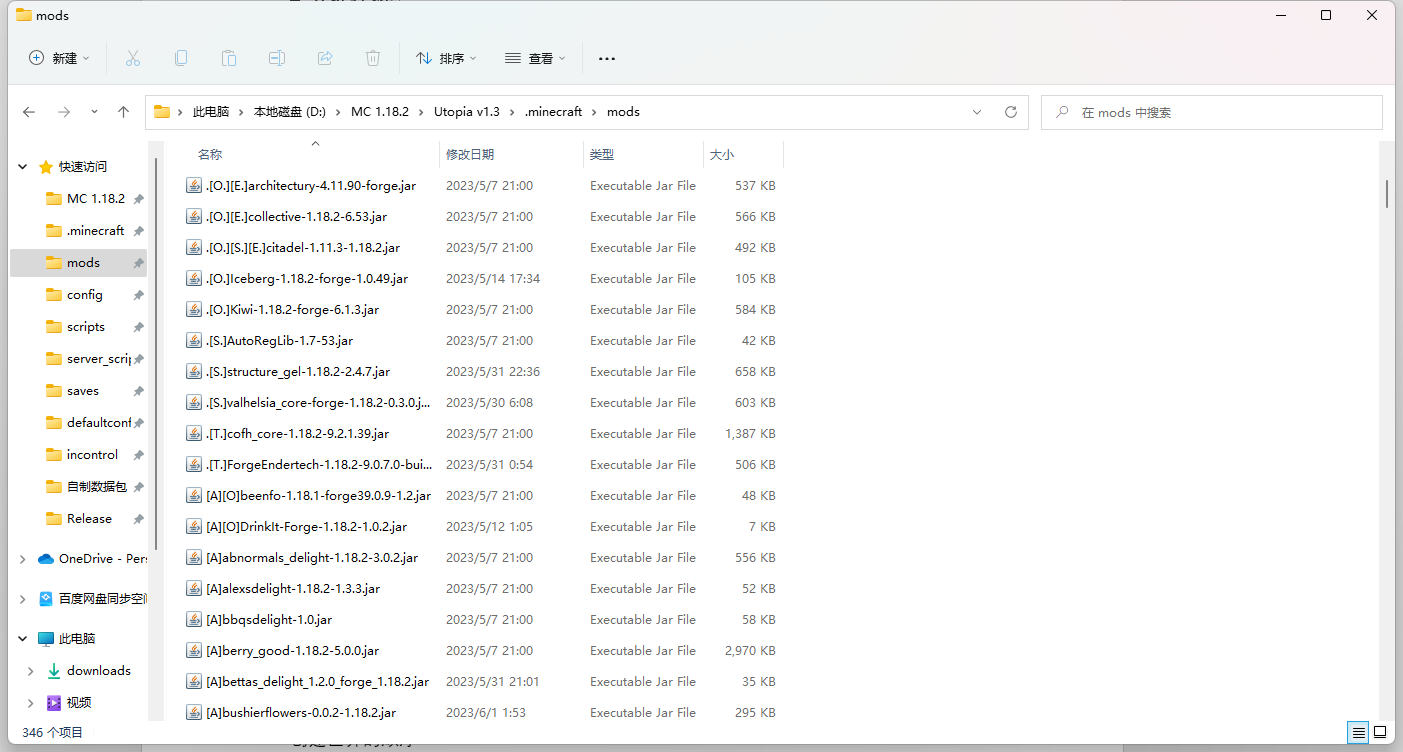Expand the OneDrive tree node
1403x752 pixels.
[22, 559]
